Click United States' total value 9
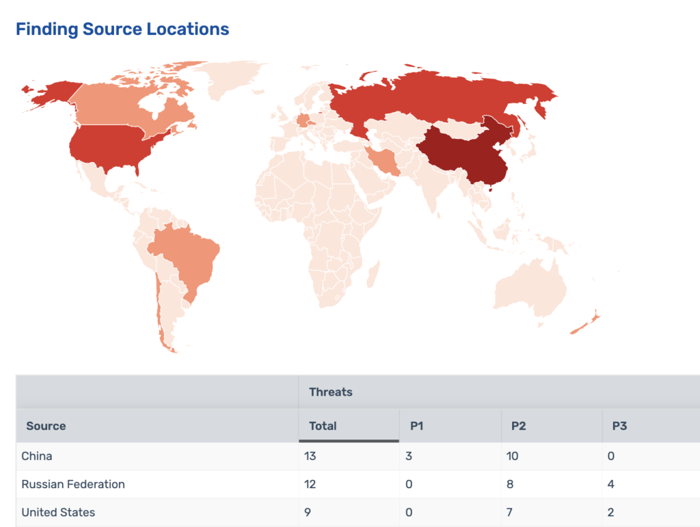 307,512
